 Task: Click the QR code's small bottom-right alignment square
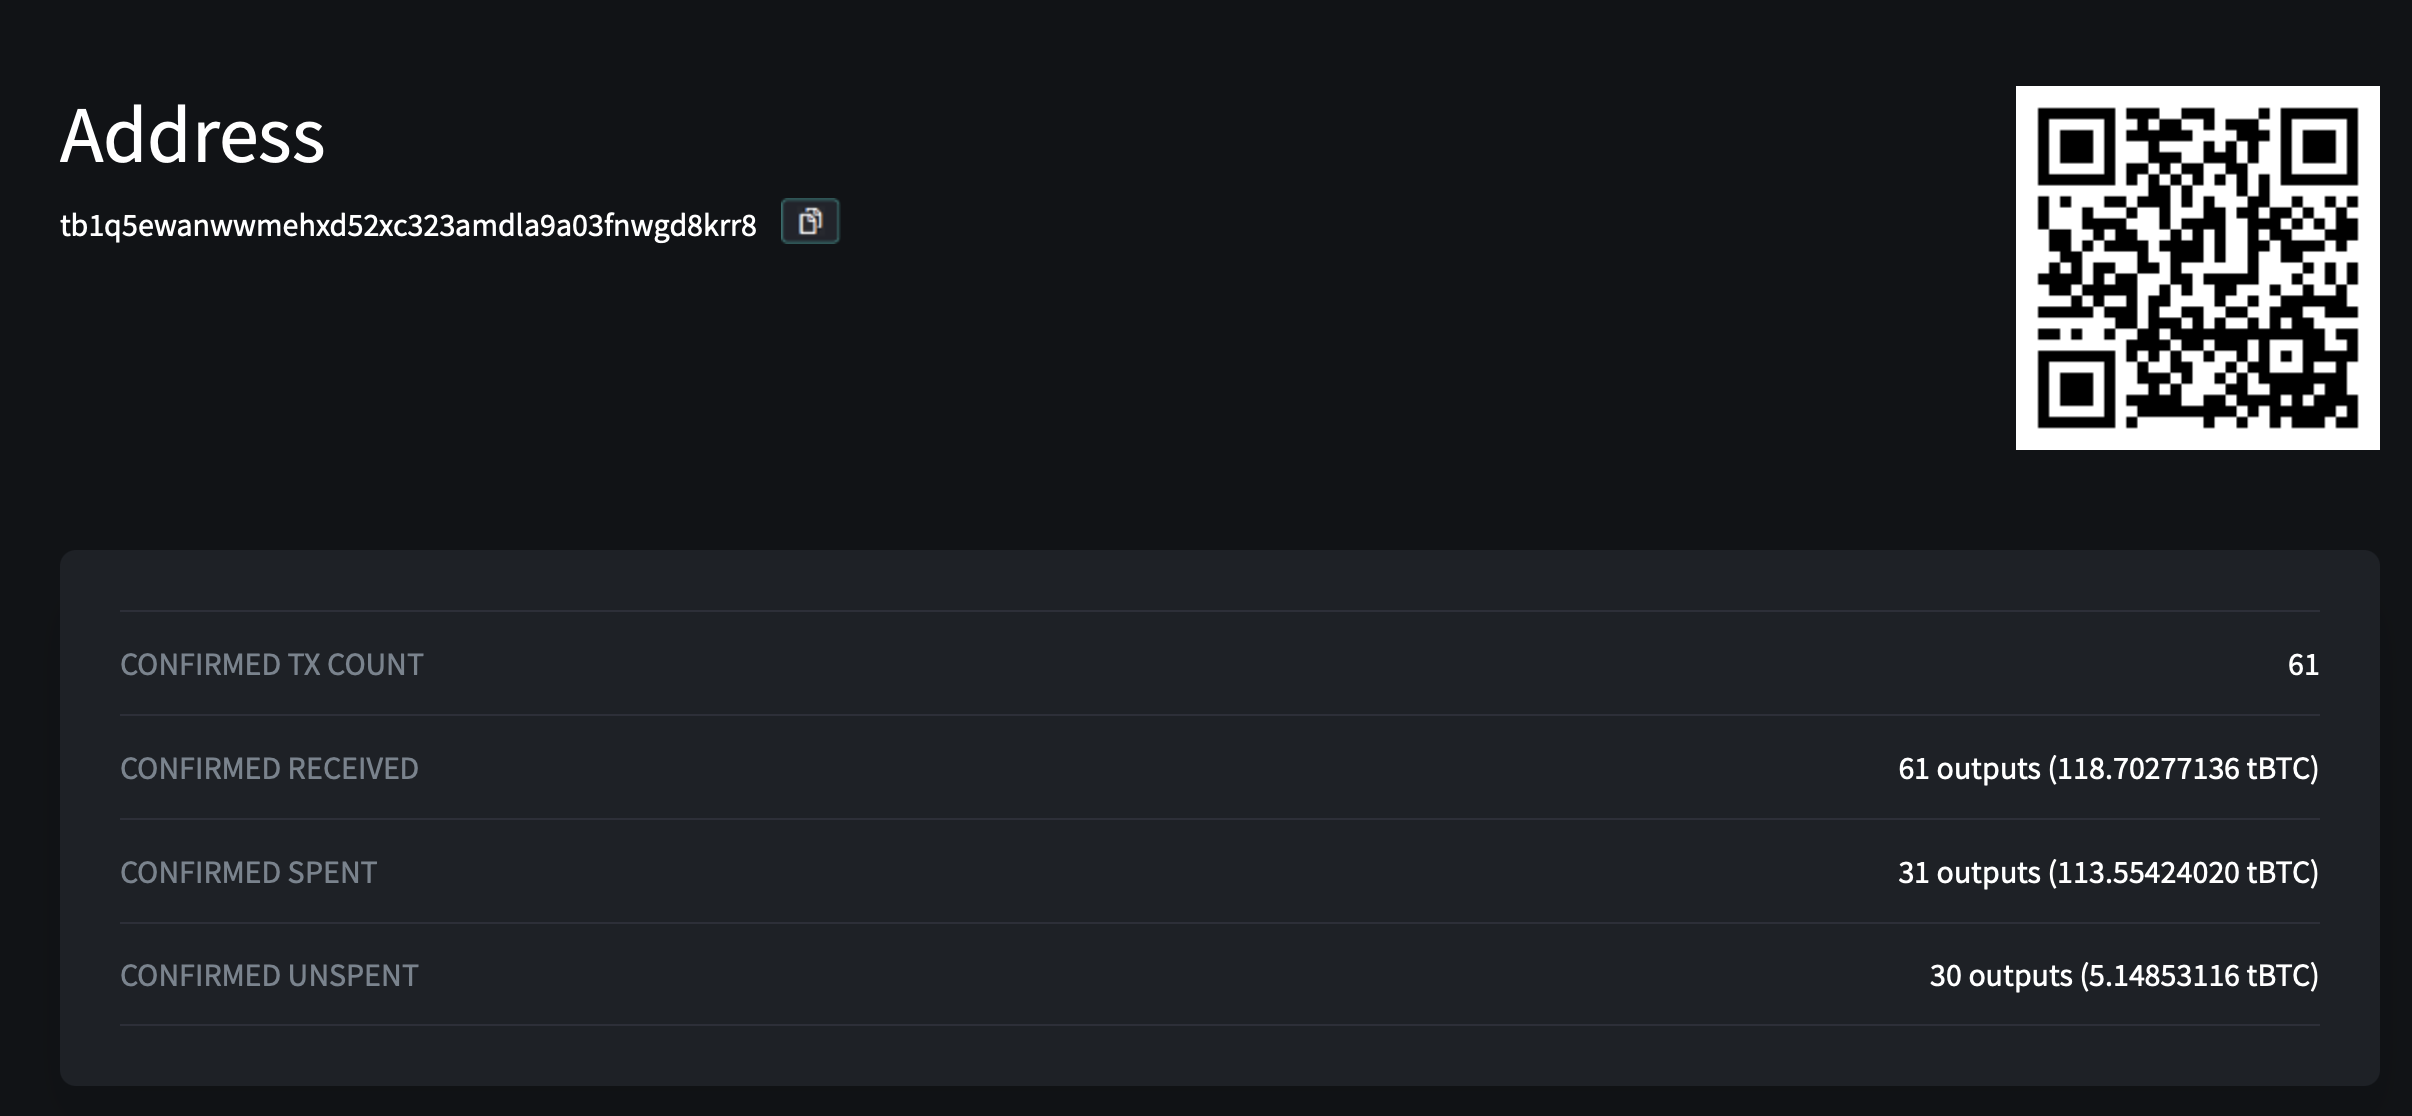click(2286, 356)
